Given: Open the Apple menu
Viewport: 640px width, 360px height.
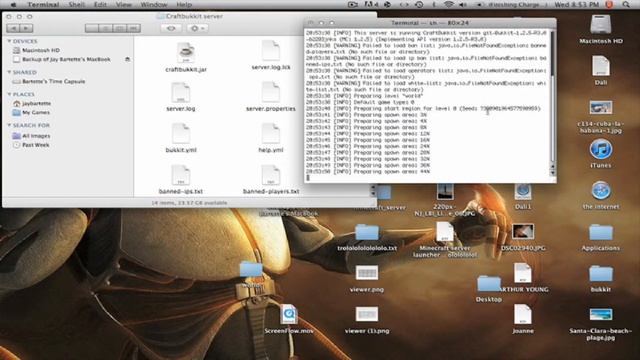Looking at the screenshot, I should pyautogui.click(x=13, y=4).
